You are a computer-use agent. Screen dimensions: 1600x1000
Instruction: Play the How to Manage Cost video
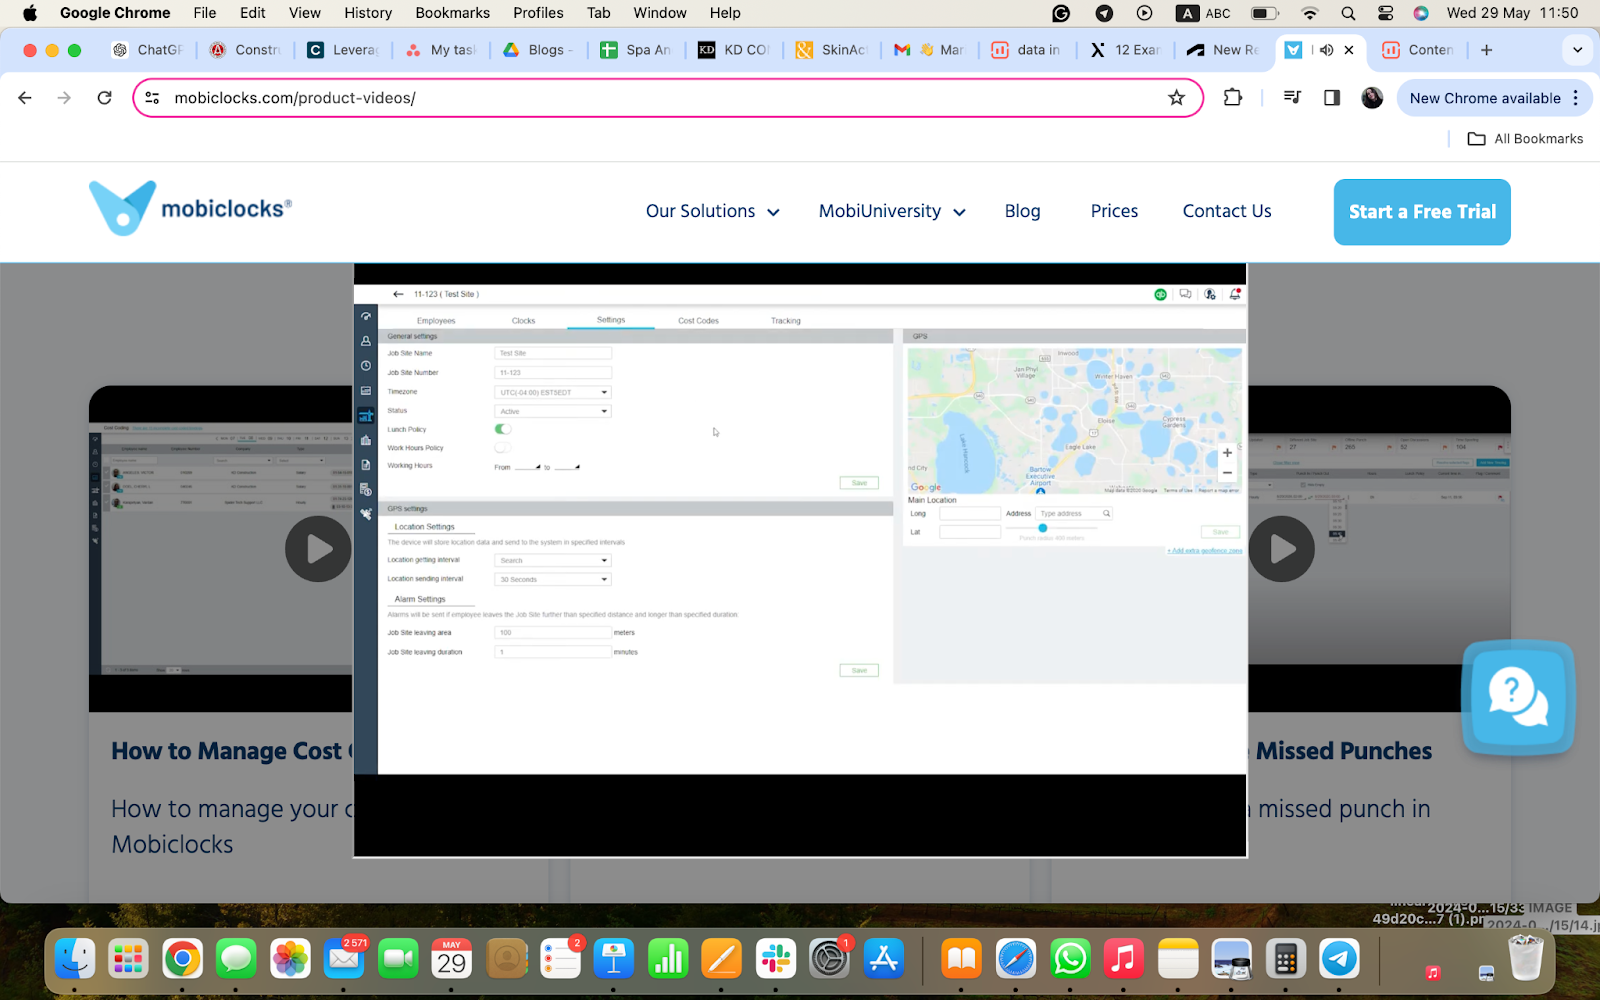click(318, 548)
